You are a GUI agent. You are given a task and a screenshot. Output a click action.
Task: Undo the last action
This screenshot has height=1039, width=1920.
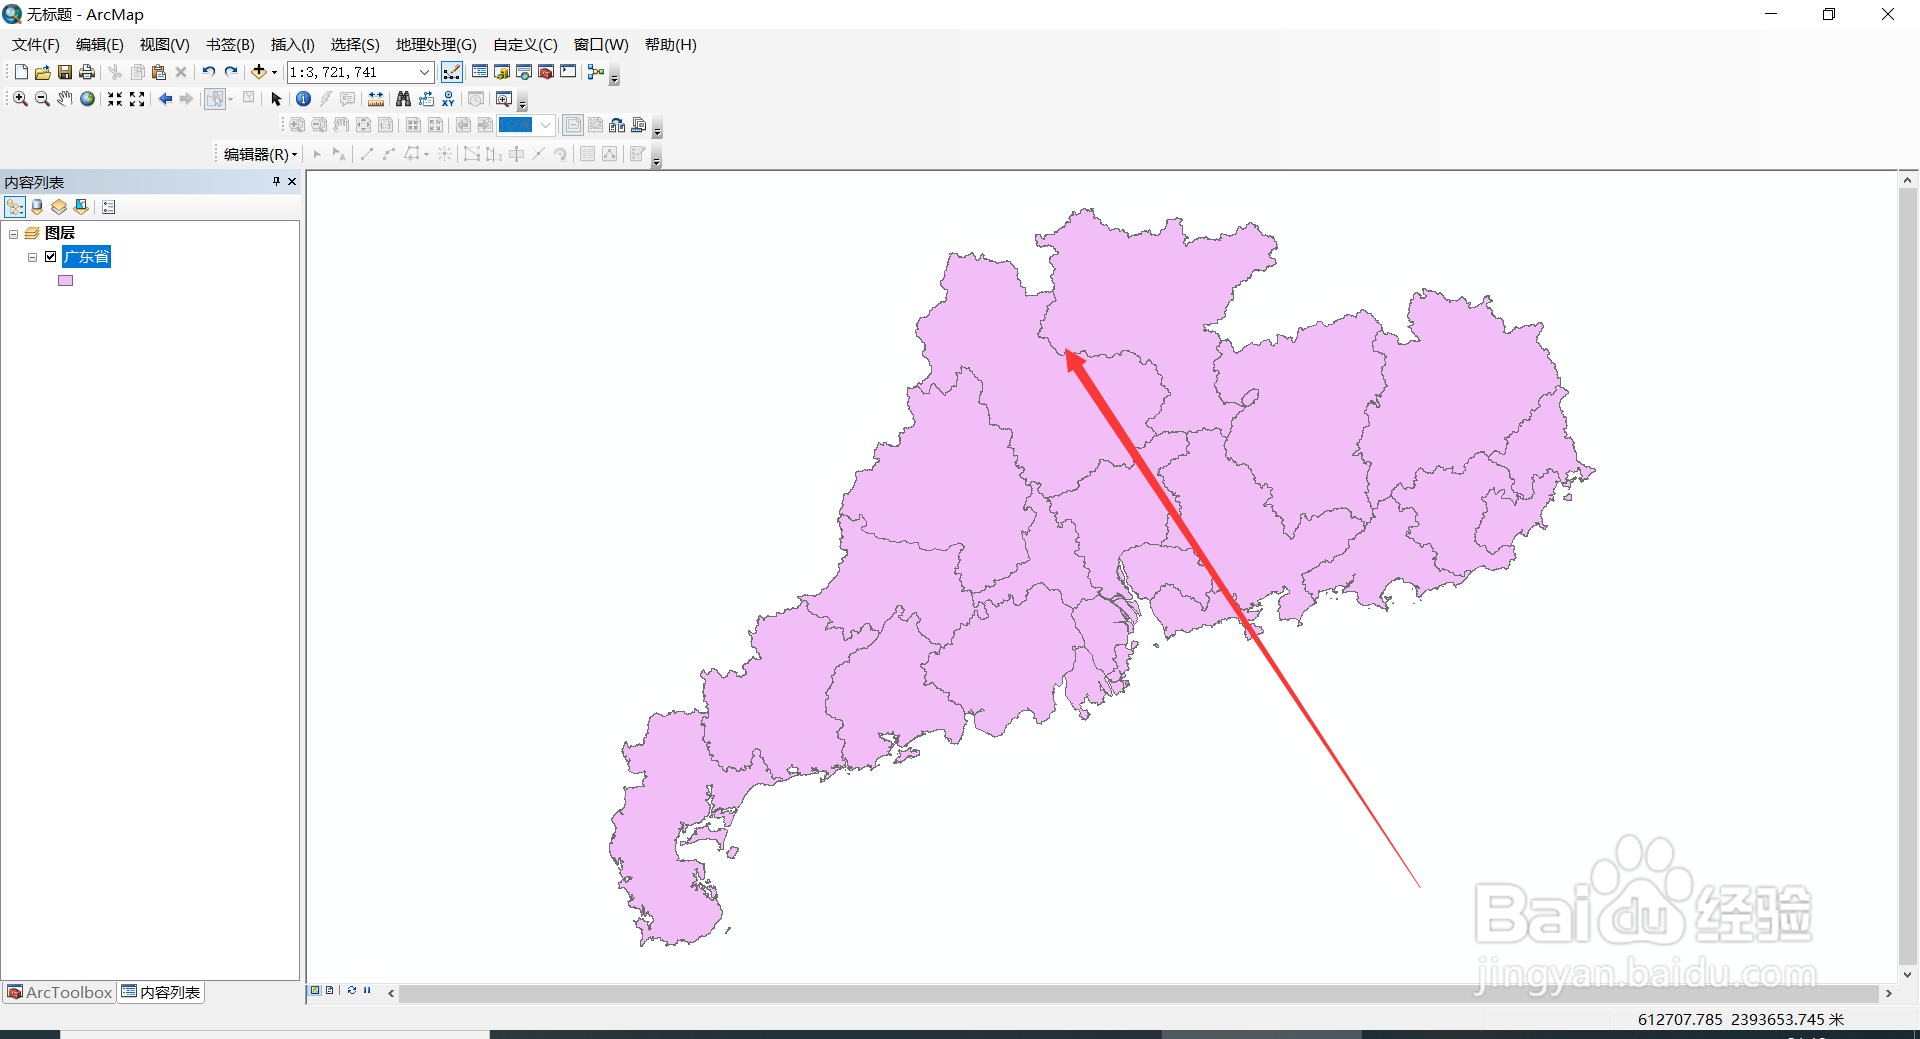coord(209,72)
